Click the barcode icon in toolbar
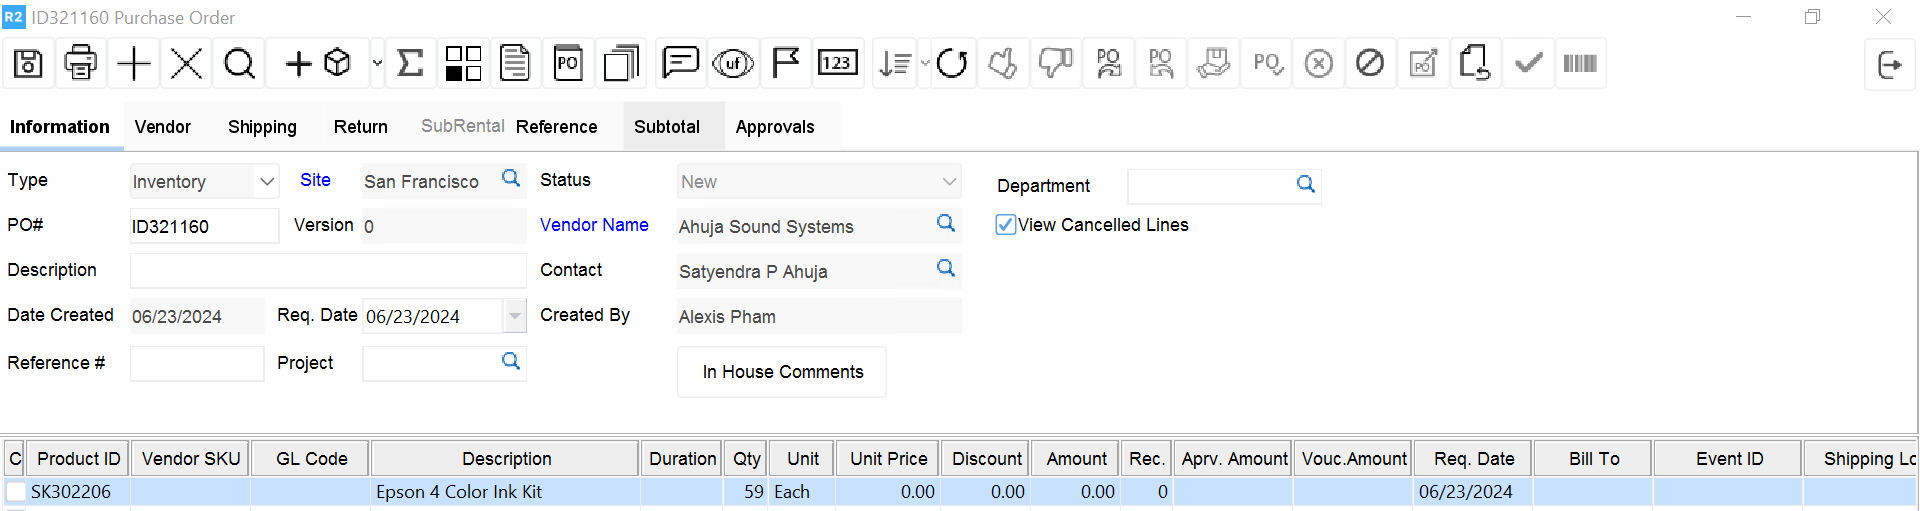The width and height of the screenshot is (1920, 511). 1580,64
